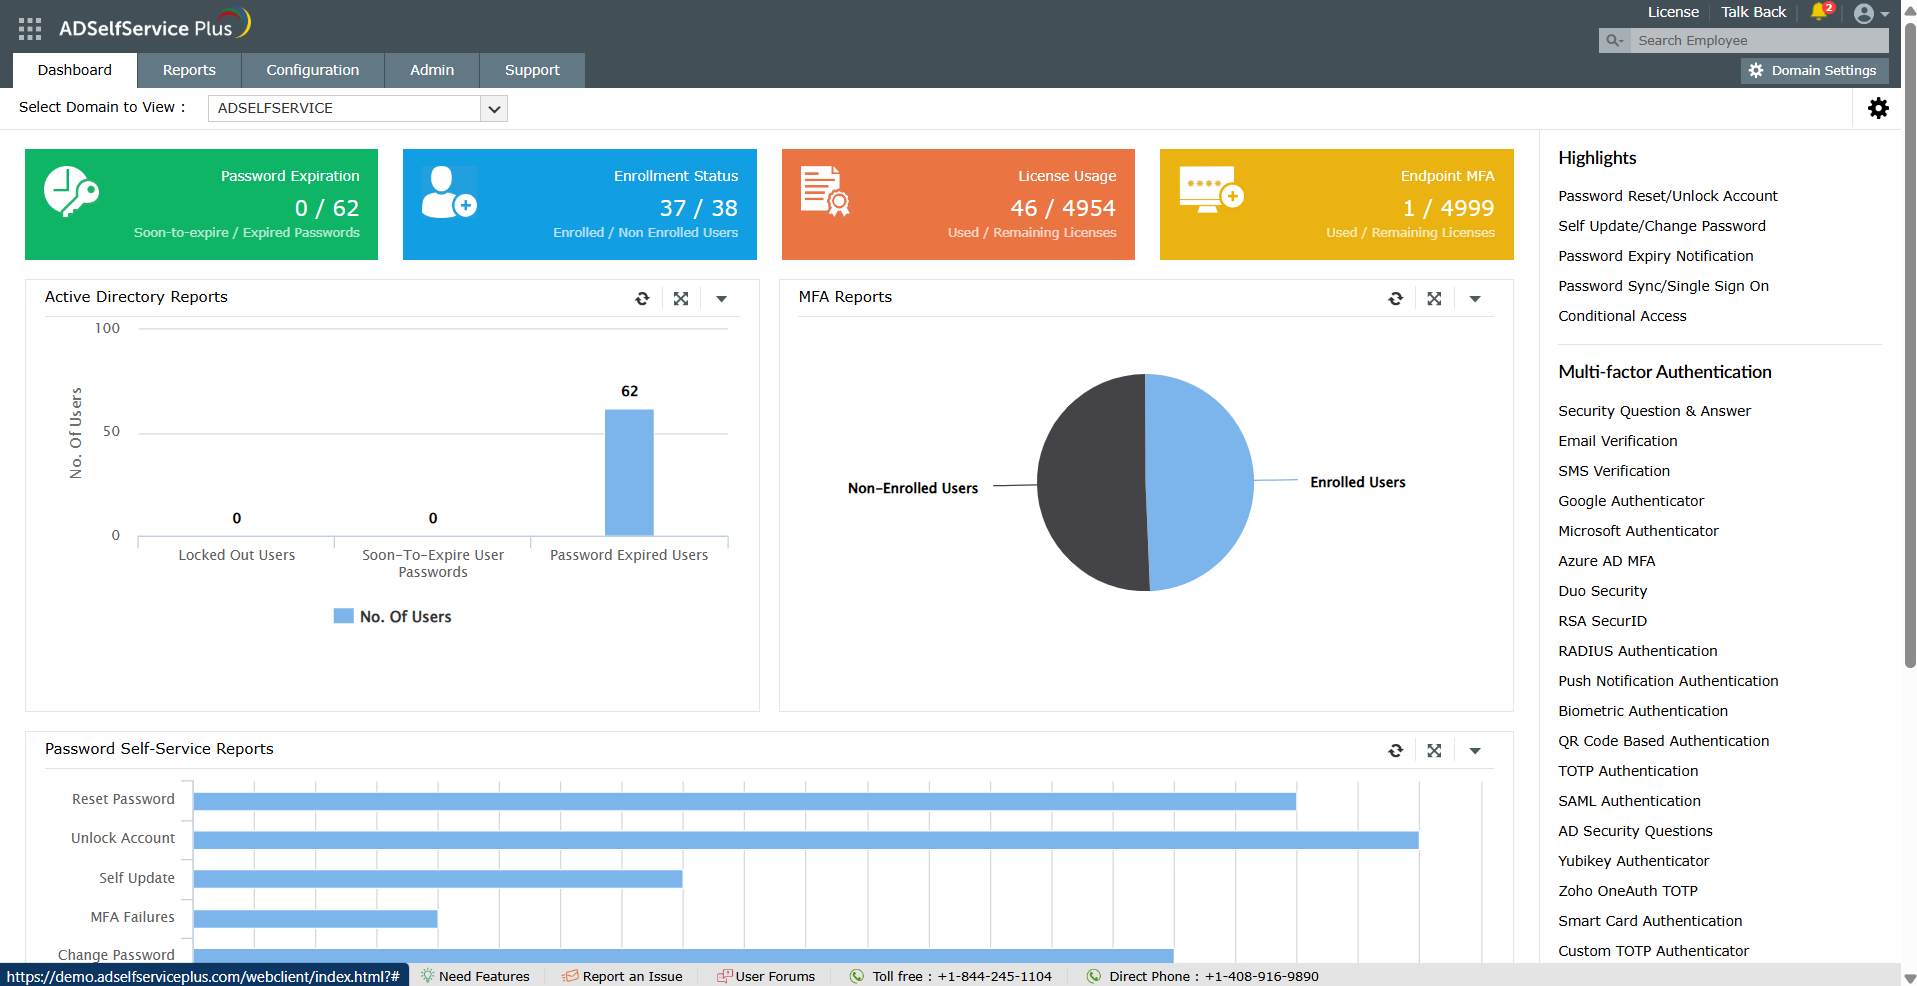Open TOTP Authentication link

1628,771
